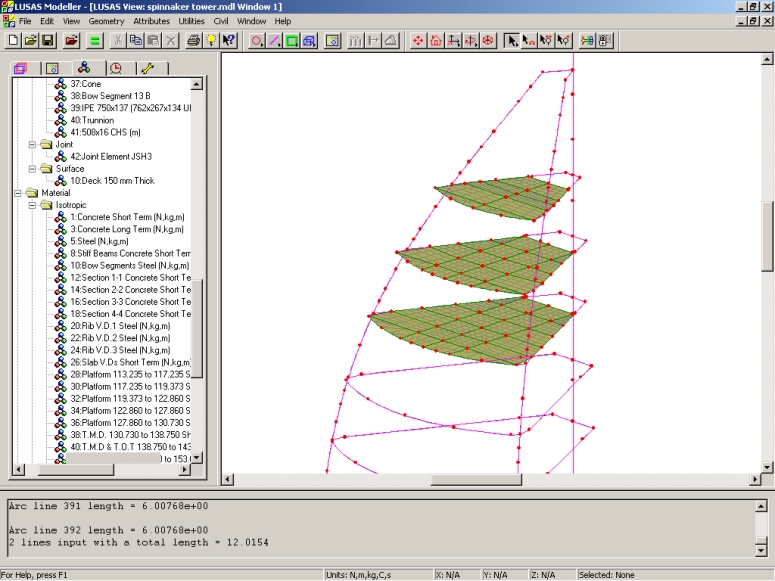
Task: Select the green surface geometry tool
Action: point(292,41)
